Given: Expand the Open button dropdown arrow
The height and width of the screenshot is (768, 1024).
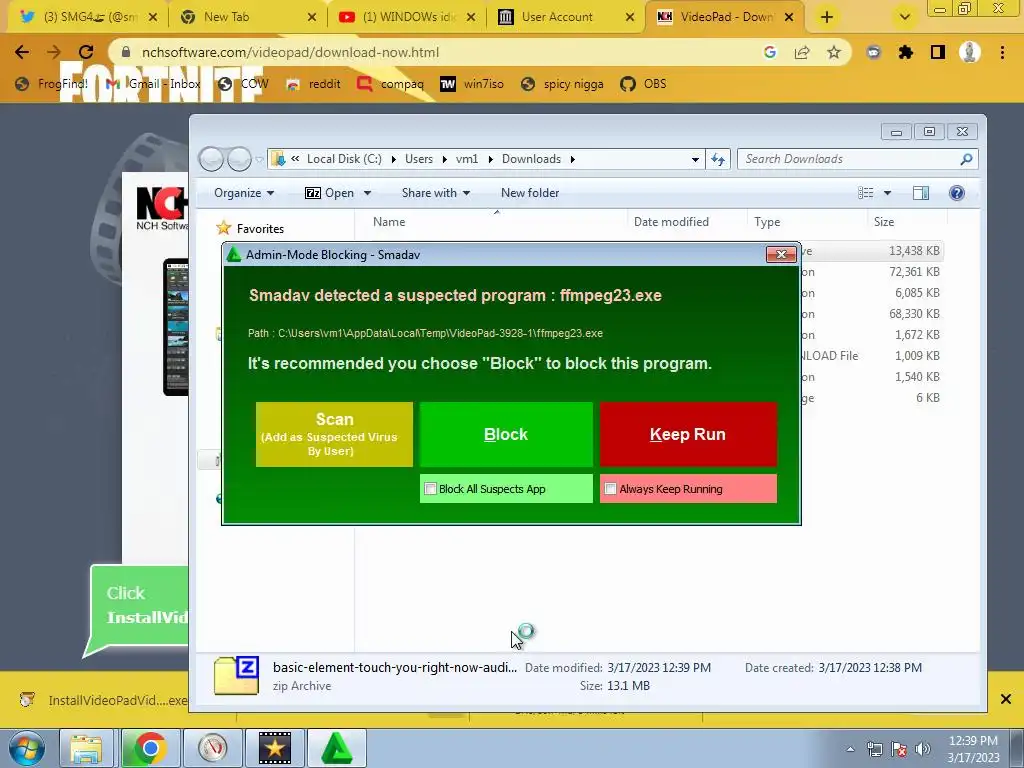Looking at the screenshot, I should (x=367, y=193).
